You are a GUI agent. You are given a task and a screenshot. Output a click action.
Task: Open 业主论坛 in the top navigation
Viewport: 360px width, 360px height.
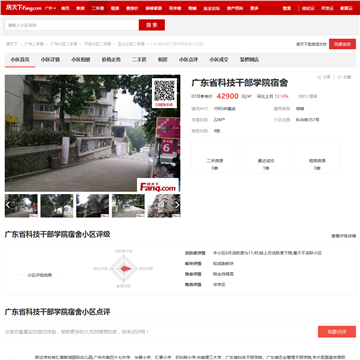pos(212,8)
